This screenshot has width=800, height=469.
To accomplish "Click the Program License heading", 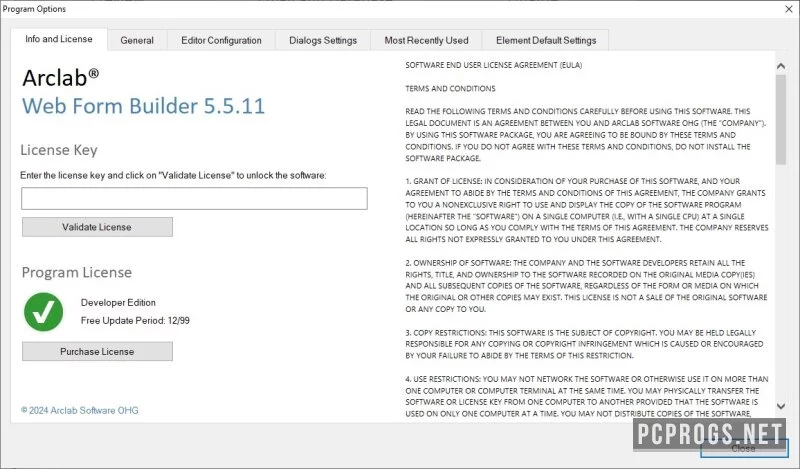I will click(x=77, y=273).
